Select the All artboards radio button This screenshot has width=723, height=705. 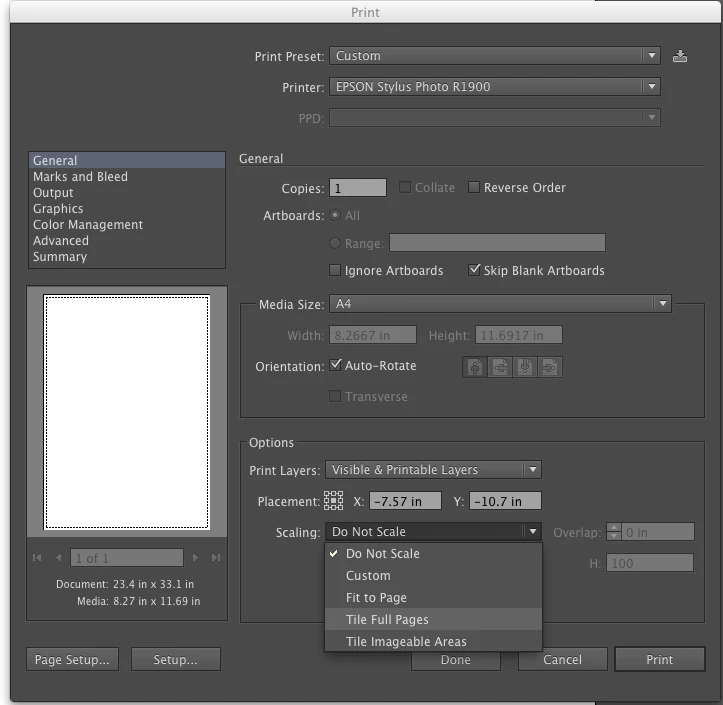click(335, 215)
